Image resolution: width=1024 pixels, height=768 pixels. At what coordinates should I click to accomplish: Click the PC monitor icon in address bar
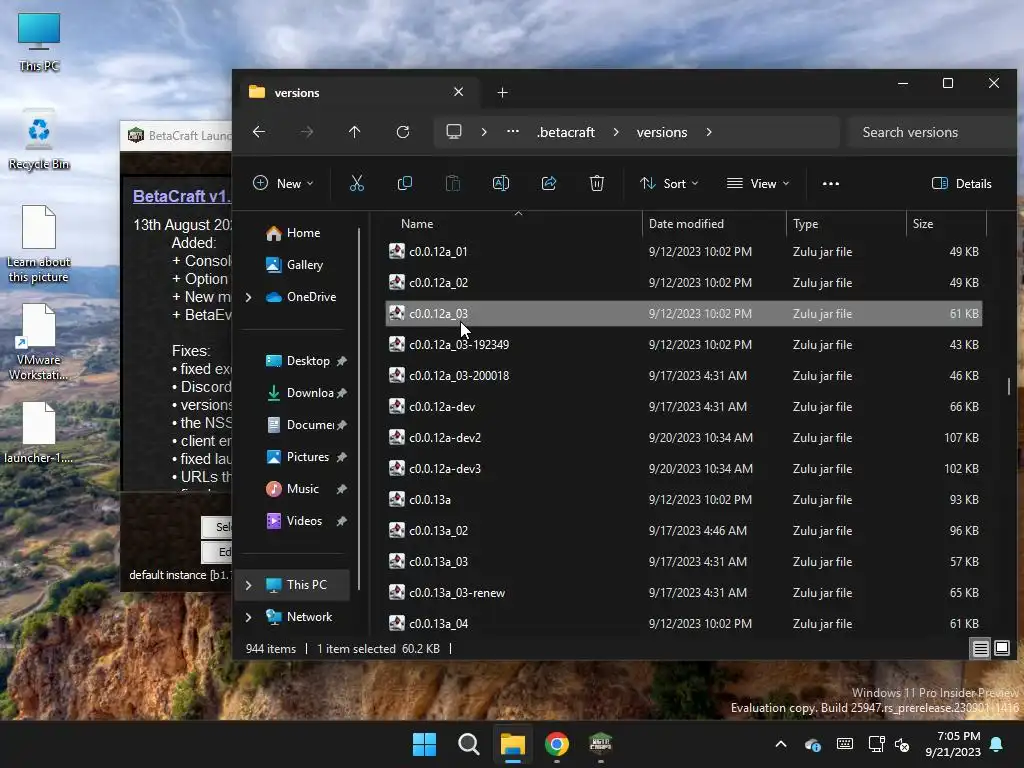click(454, 132)
